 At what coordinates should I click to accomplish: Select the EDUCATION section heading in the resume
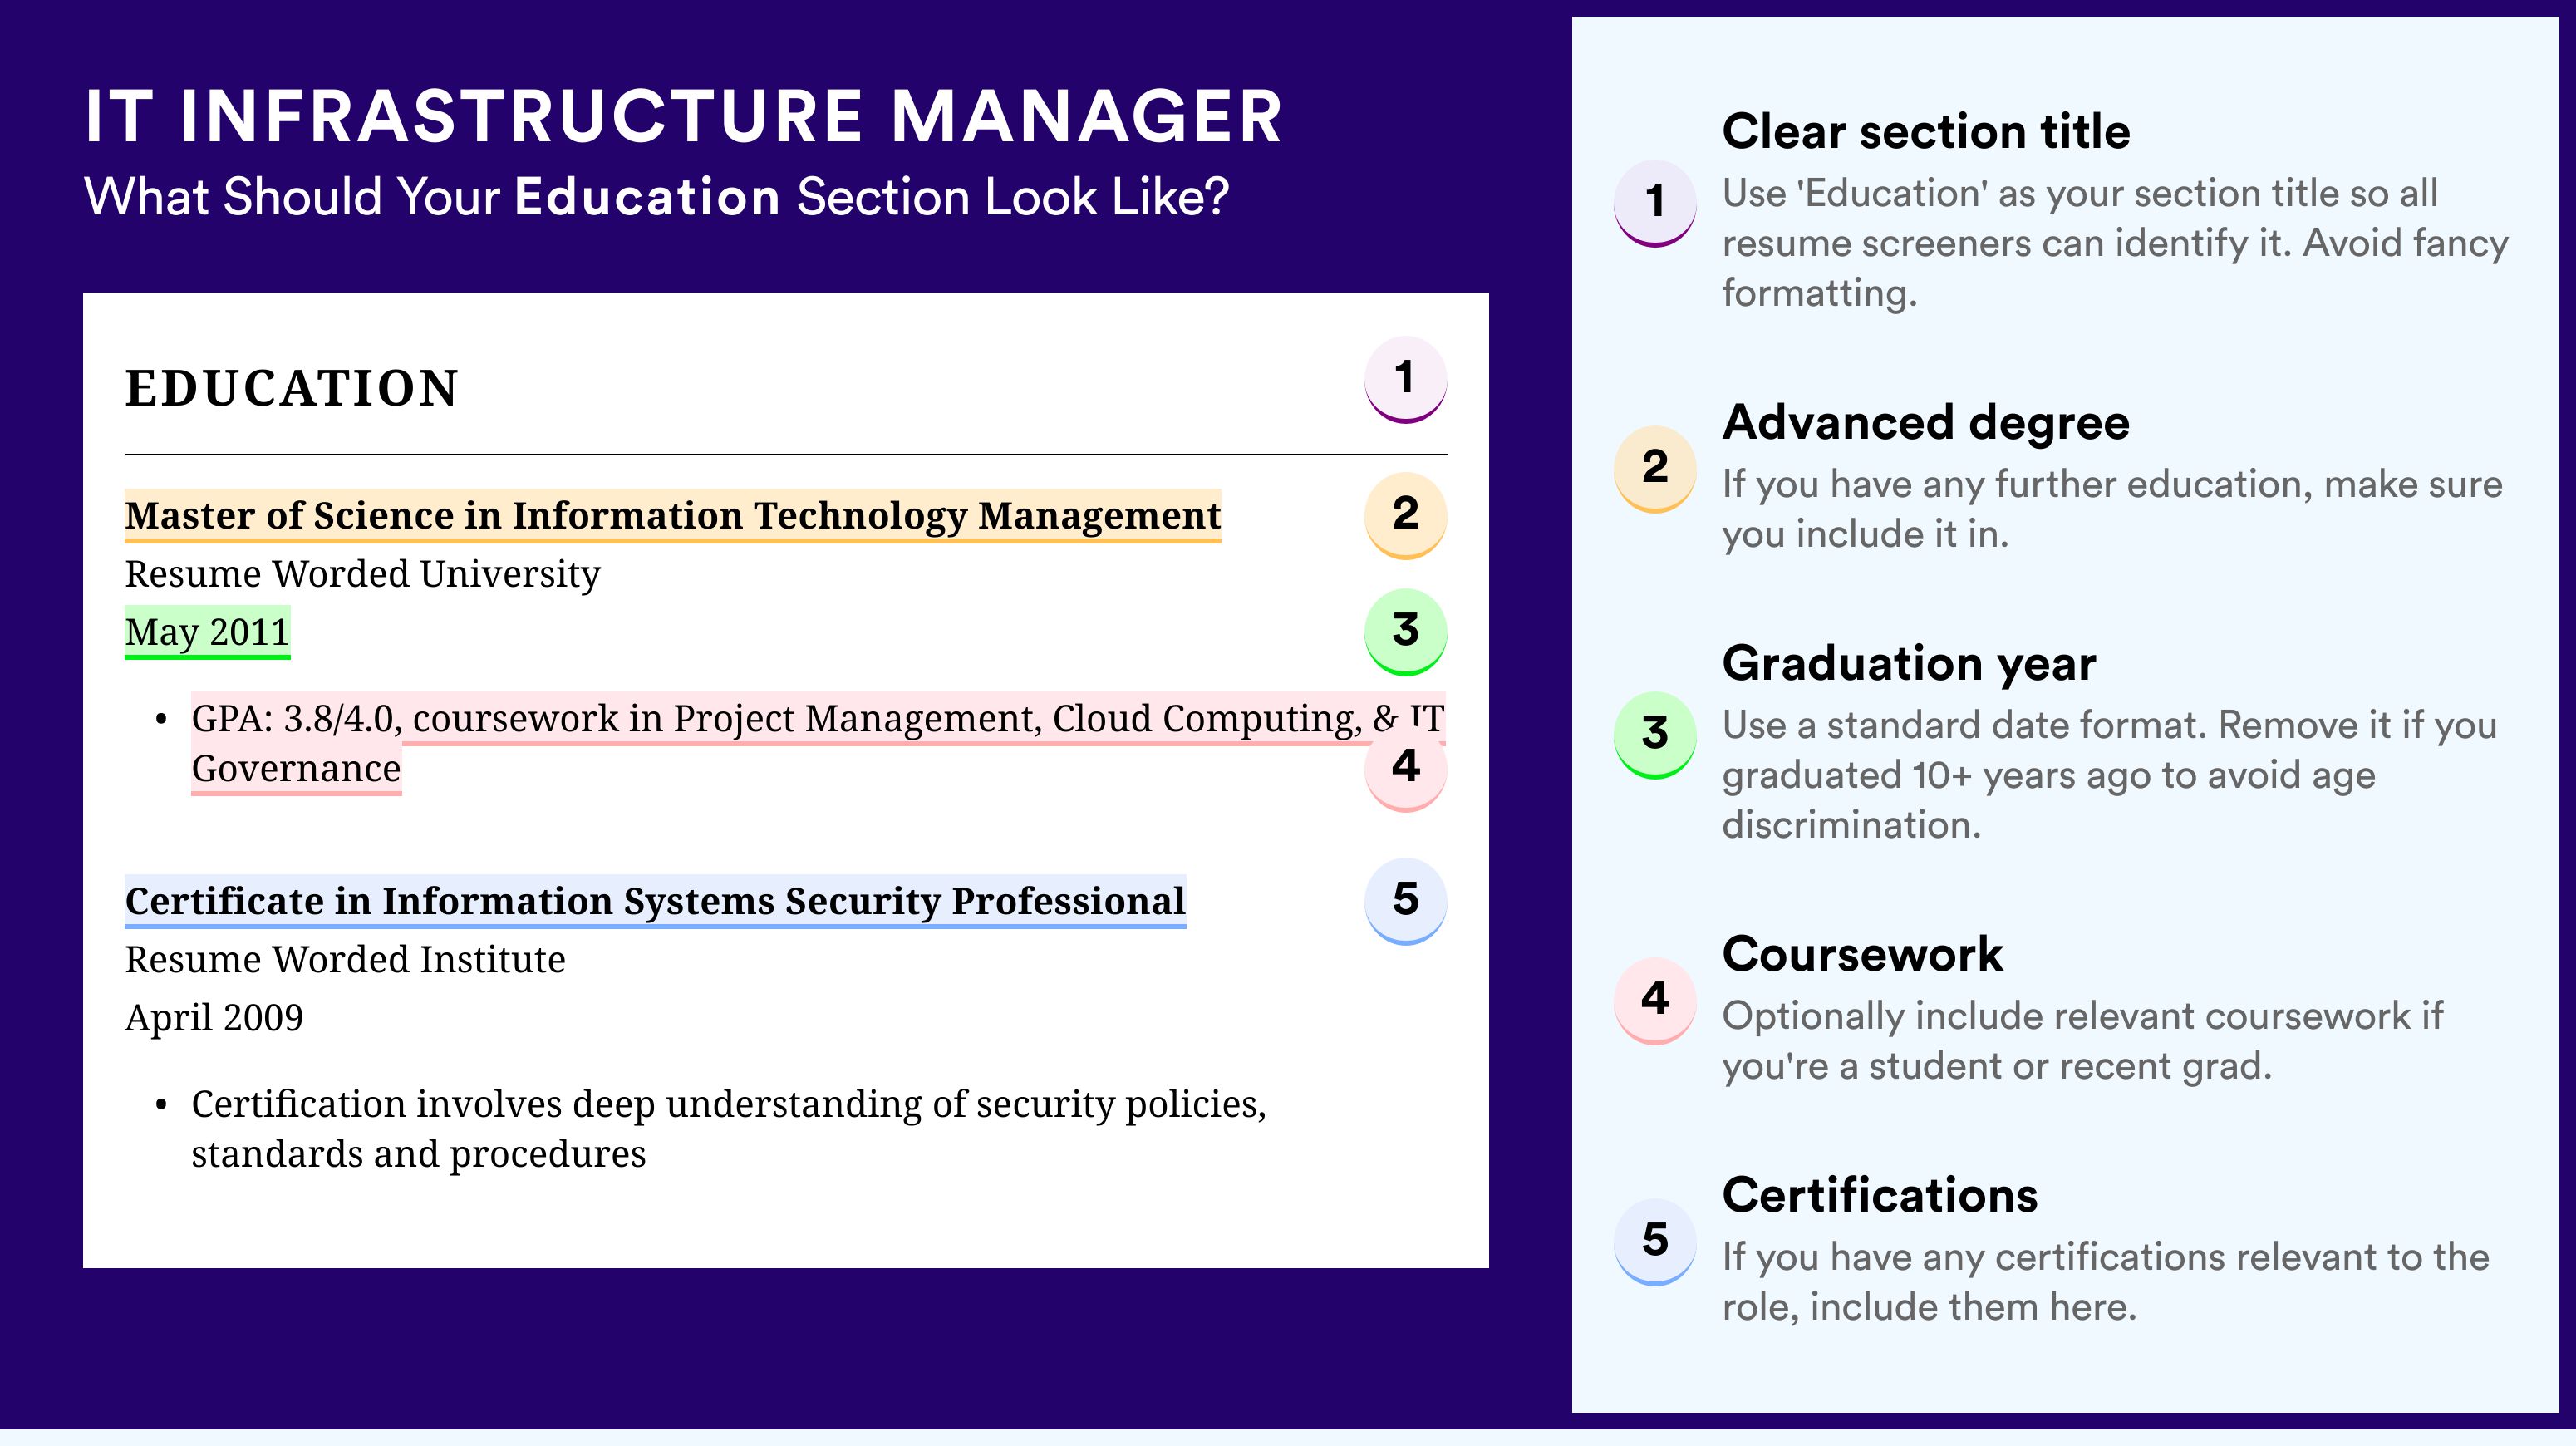point(291,388)
